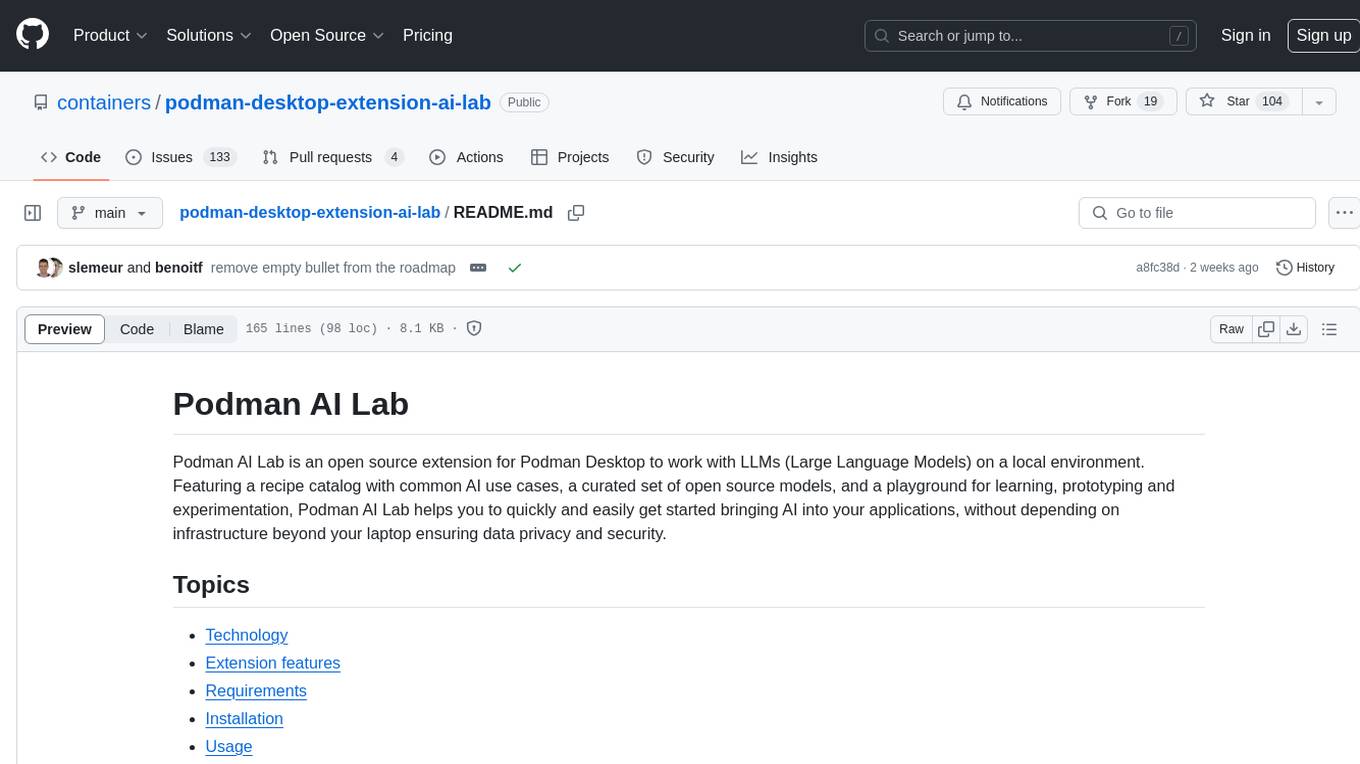1360x764 pixels.
Task: Select the Code view
Action: [137, 329]
